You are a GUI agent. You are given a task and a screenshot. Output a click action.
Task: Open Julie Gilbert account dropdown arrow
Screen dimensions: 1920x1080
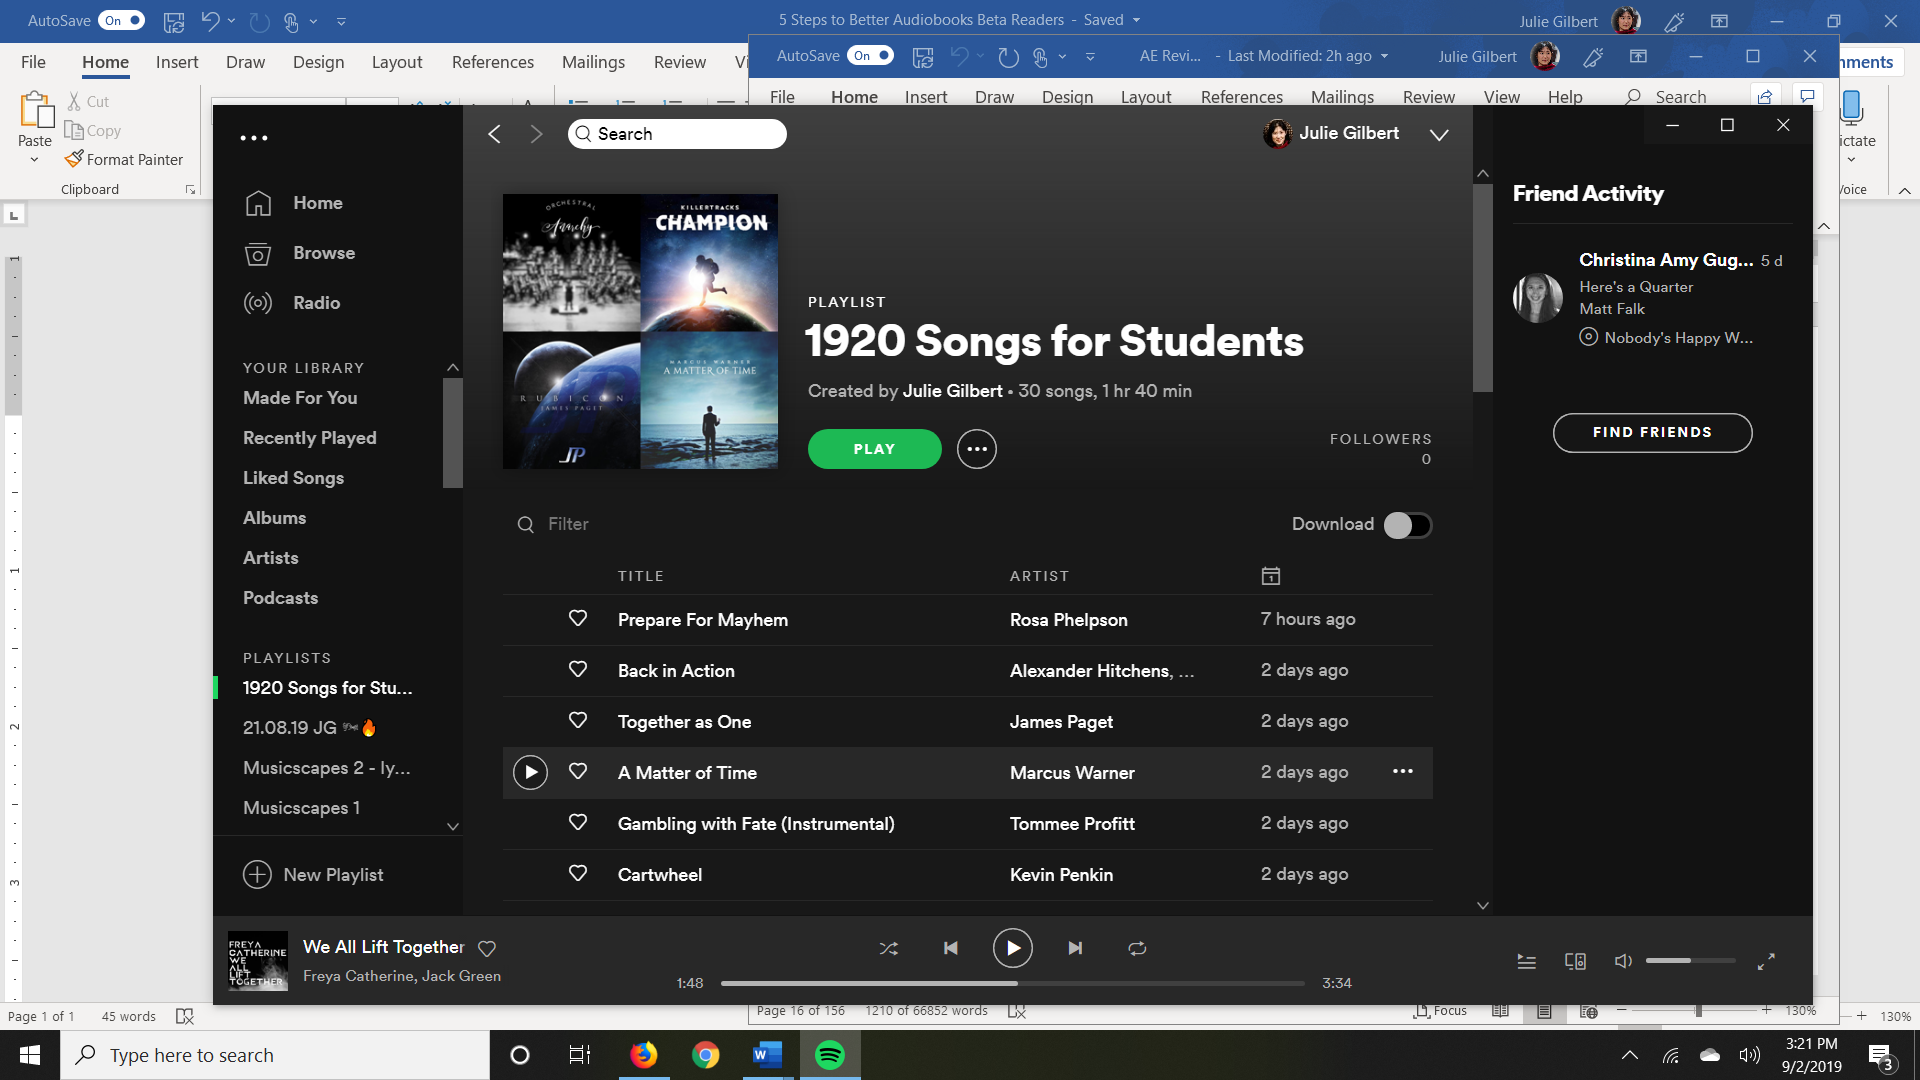(x=1439, y=135)
